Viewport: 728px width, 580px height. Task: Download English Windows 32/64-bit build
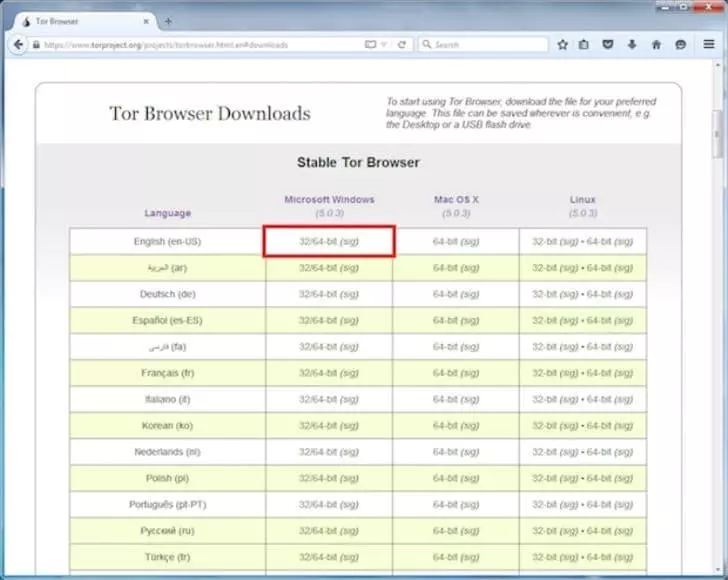[x=320, y=242]
